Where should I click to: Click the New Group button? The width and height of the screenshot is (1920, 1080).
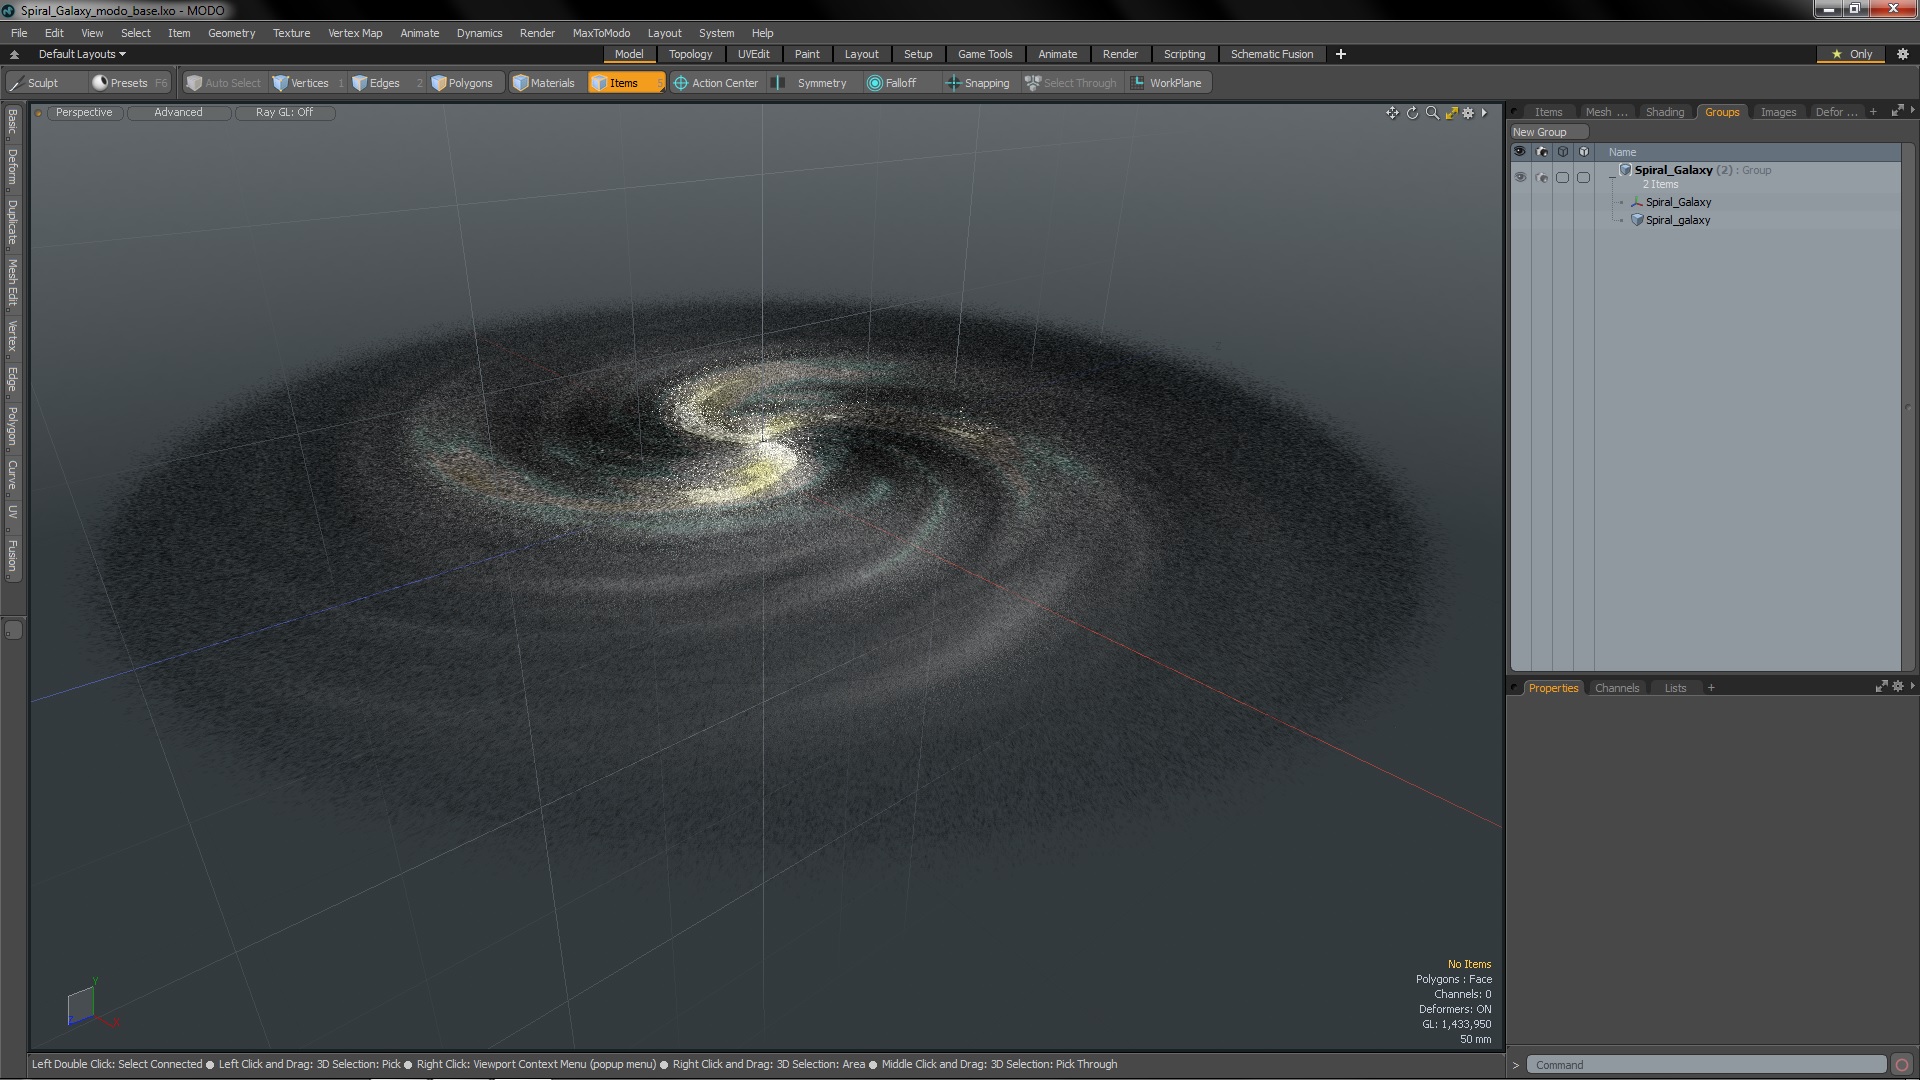coord(1548,132)
